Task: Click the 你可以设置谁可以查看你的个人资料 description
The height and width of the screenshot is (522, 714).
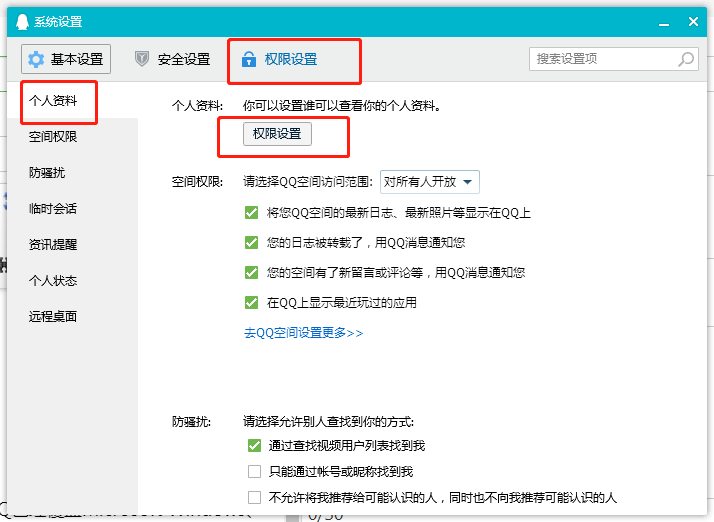Action: (x=342, y=106)
